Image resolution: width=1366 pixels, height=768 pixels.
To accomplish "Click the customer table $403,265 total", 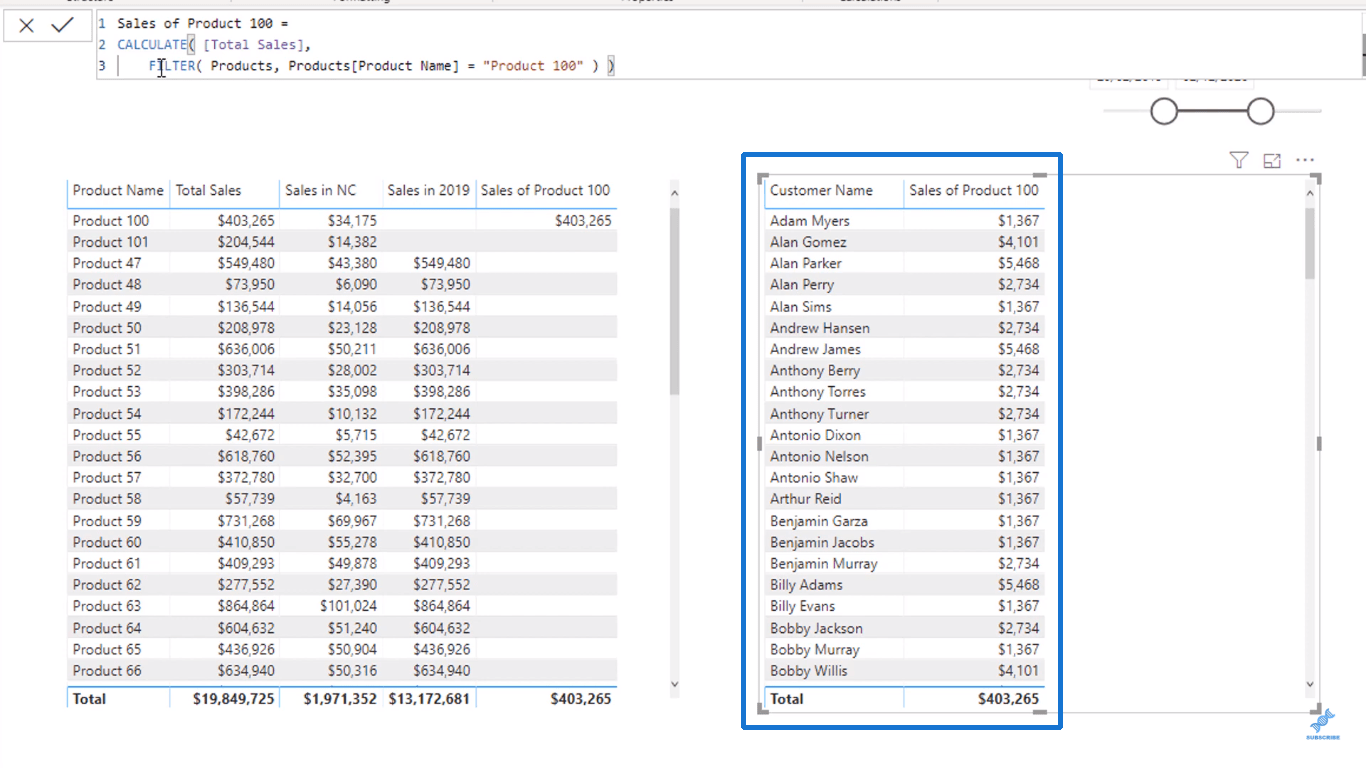I will [x=1008, y=699].
